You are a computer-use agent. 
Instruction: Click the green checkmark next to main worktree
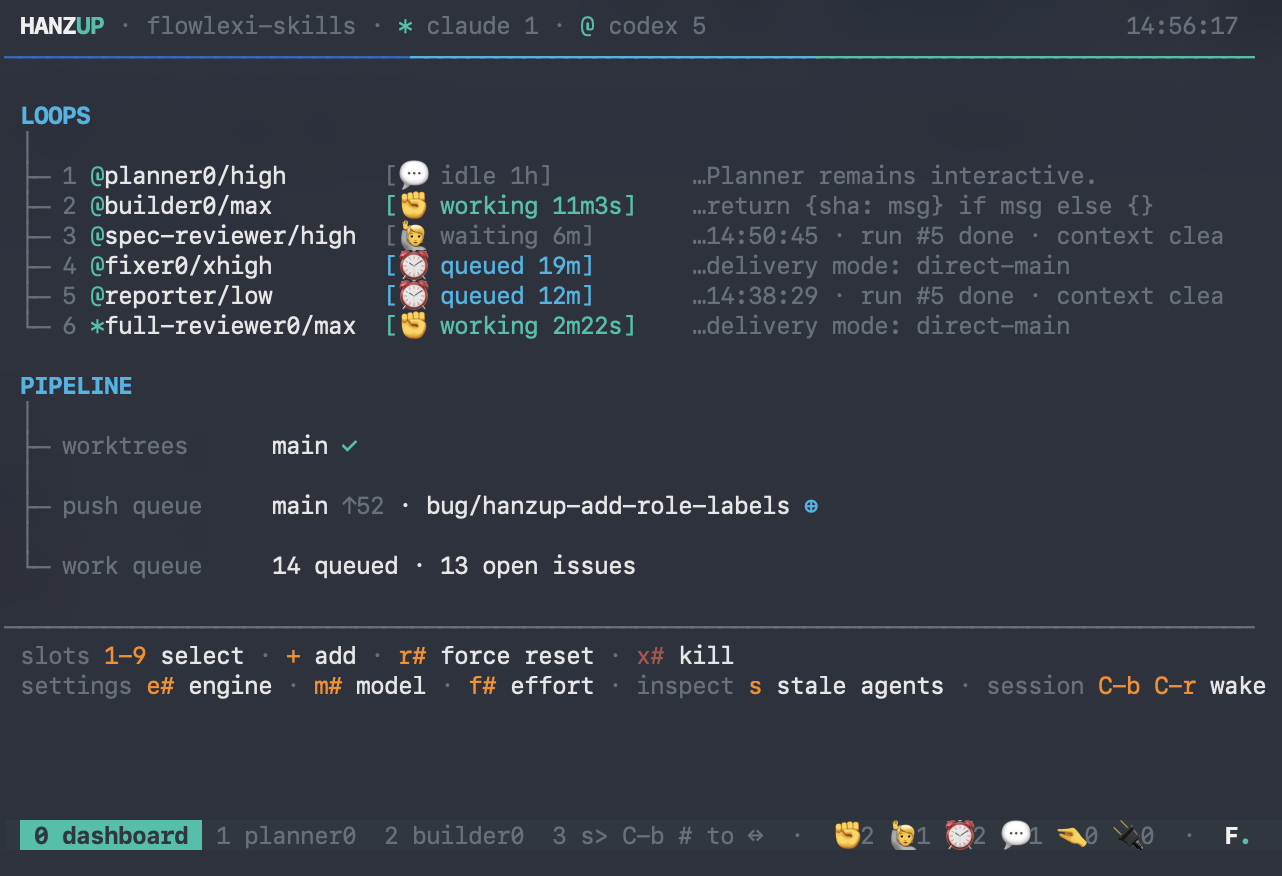(x=349, y=446)
